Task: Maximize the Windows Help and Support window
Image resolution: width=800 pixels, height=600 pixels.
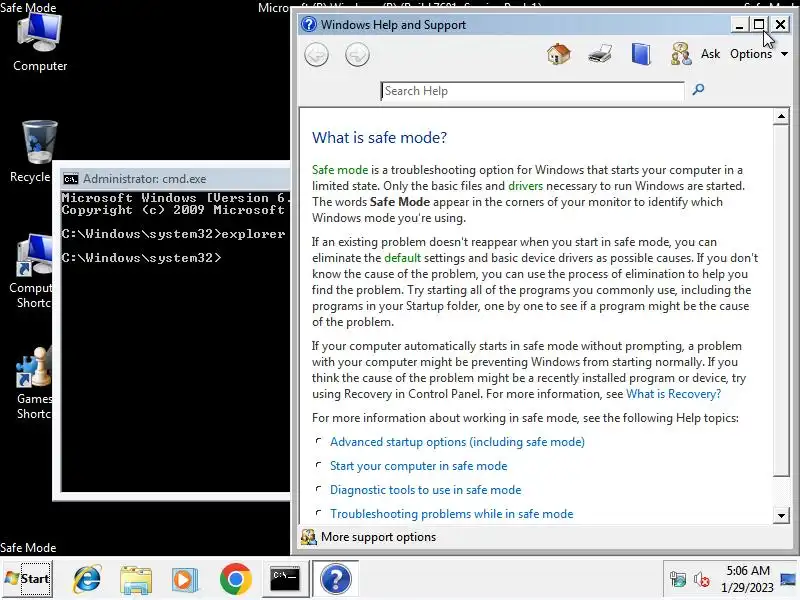Action: 759,24
